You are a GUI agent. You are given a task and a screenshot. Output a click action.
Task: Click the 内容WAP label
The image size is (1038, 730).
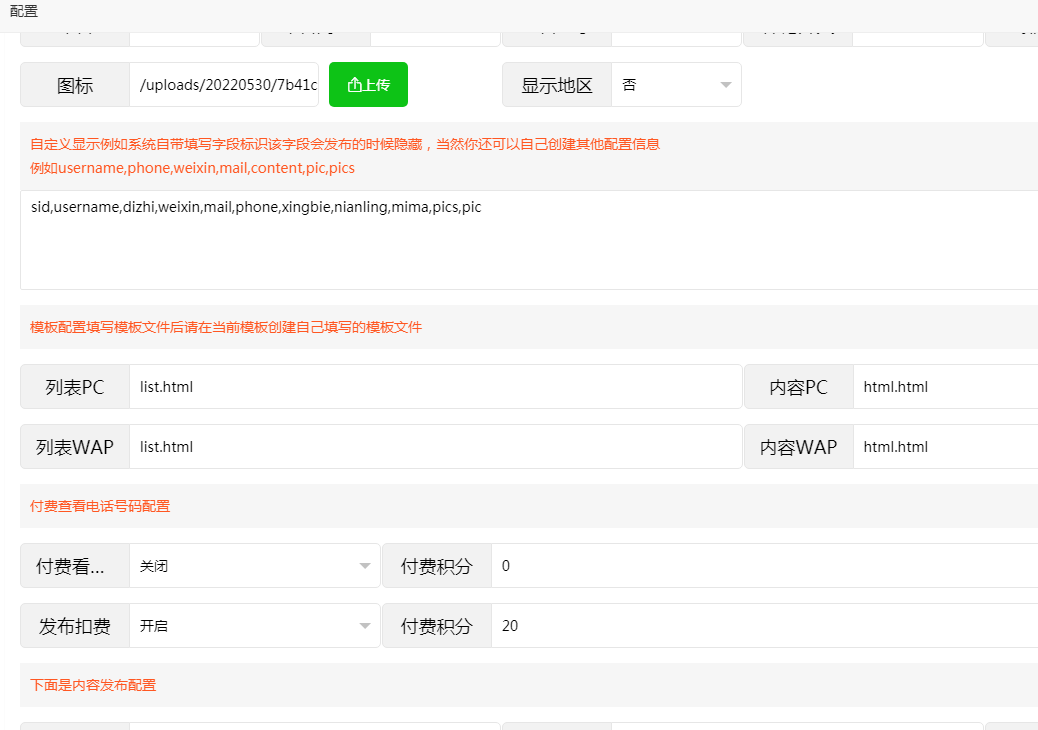click(798, 447)
